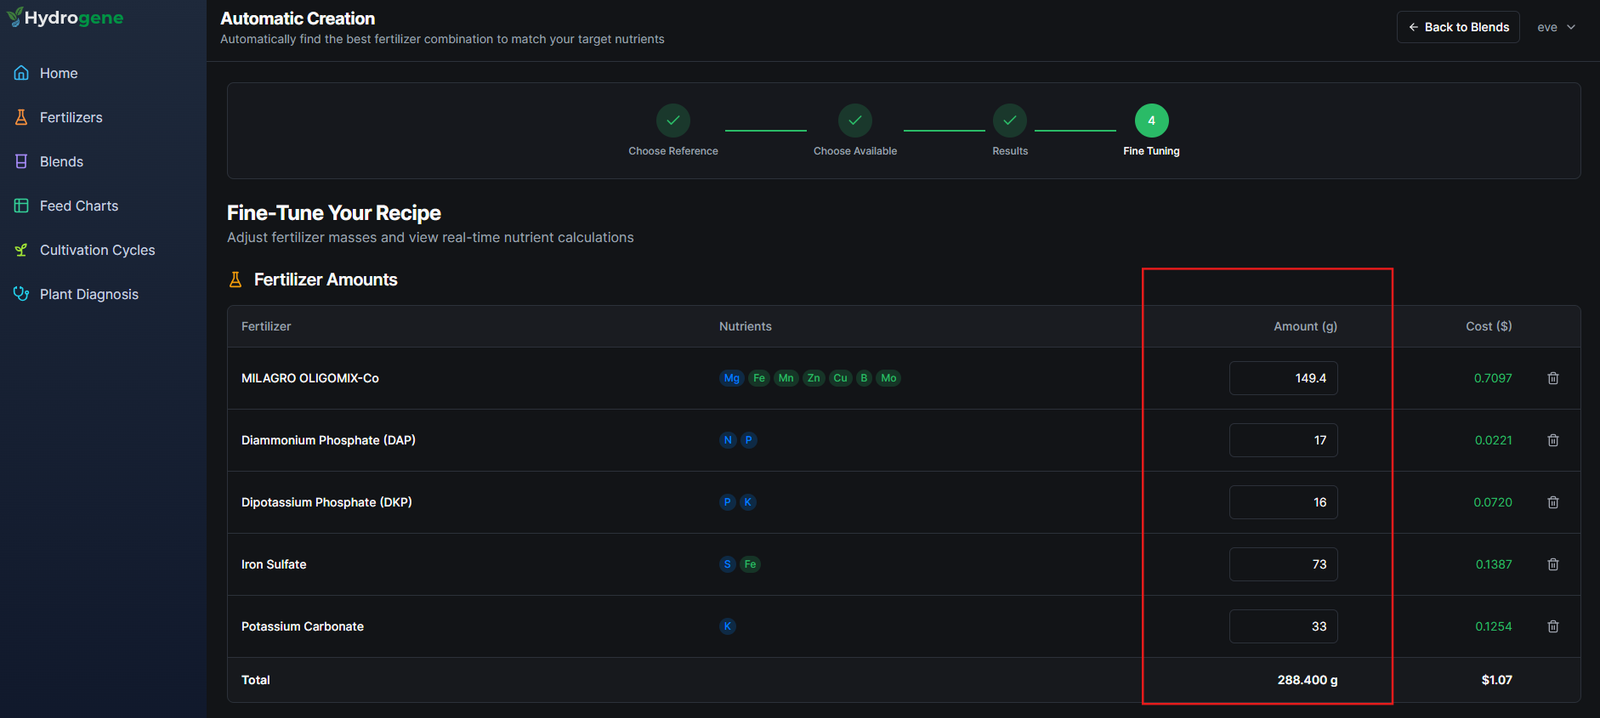
Task: Click the Blends beaker icon
Action: click(x=21, y=161)
